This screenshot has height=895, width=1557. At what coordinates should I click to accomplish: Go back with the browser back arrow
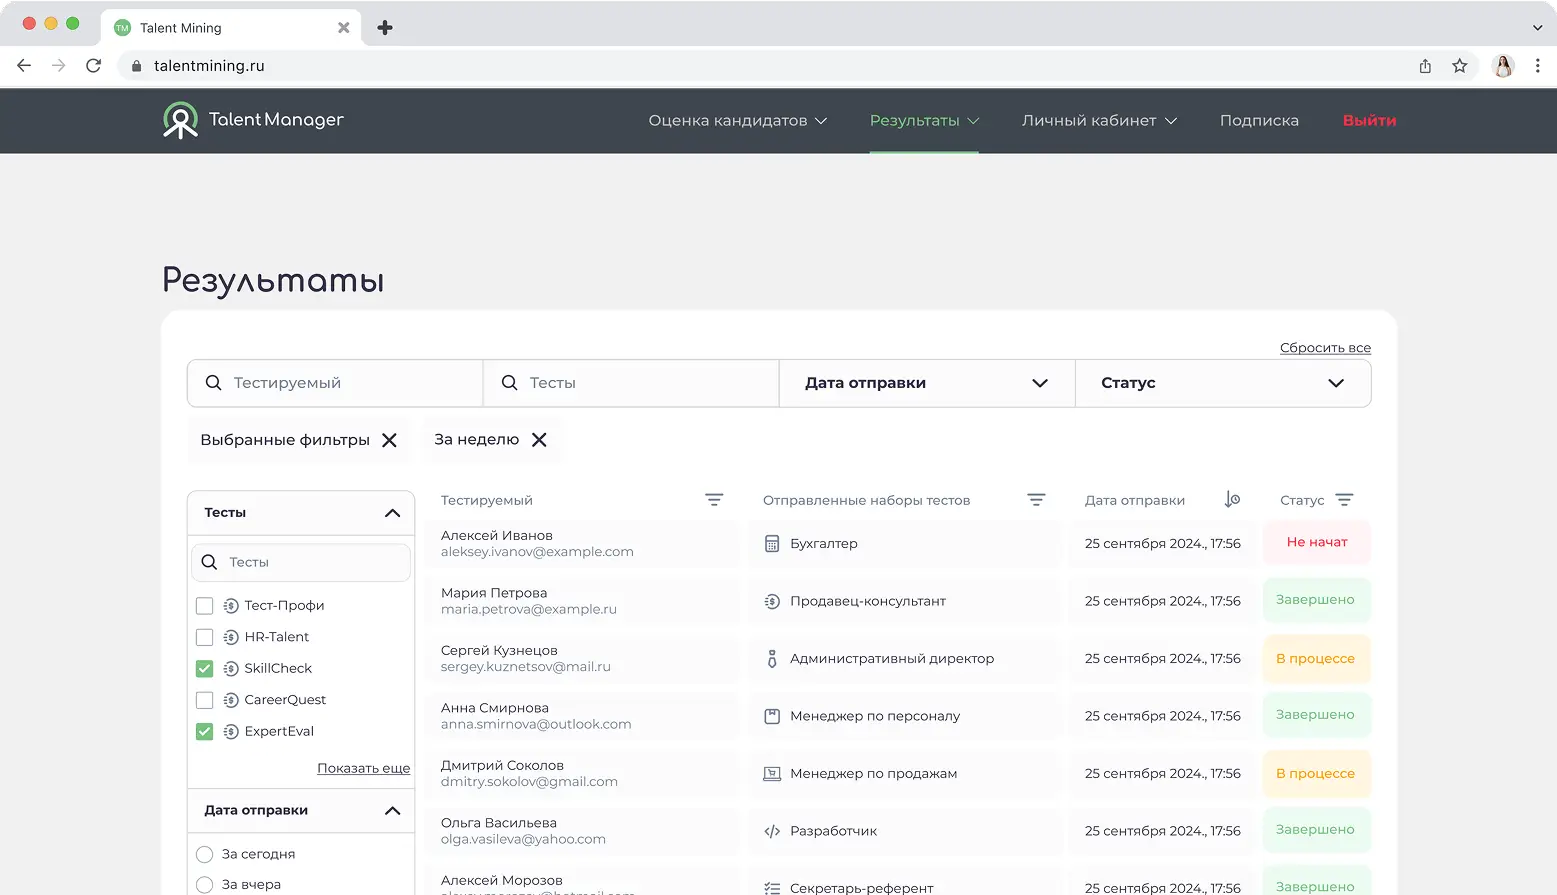(24, 66)
